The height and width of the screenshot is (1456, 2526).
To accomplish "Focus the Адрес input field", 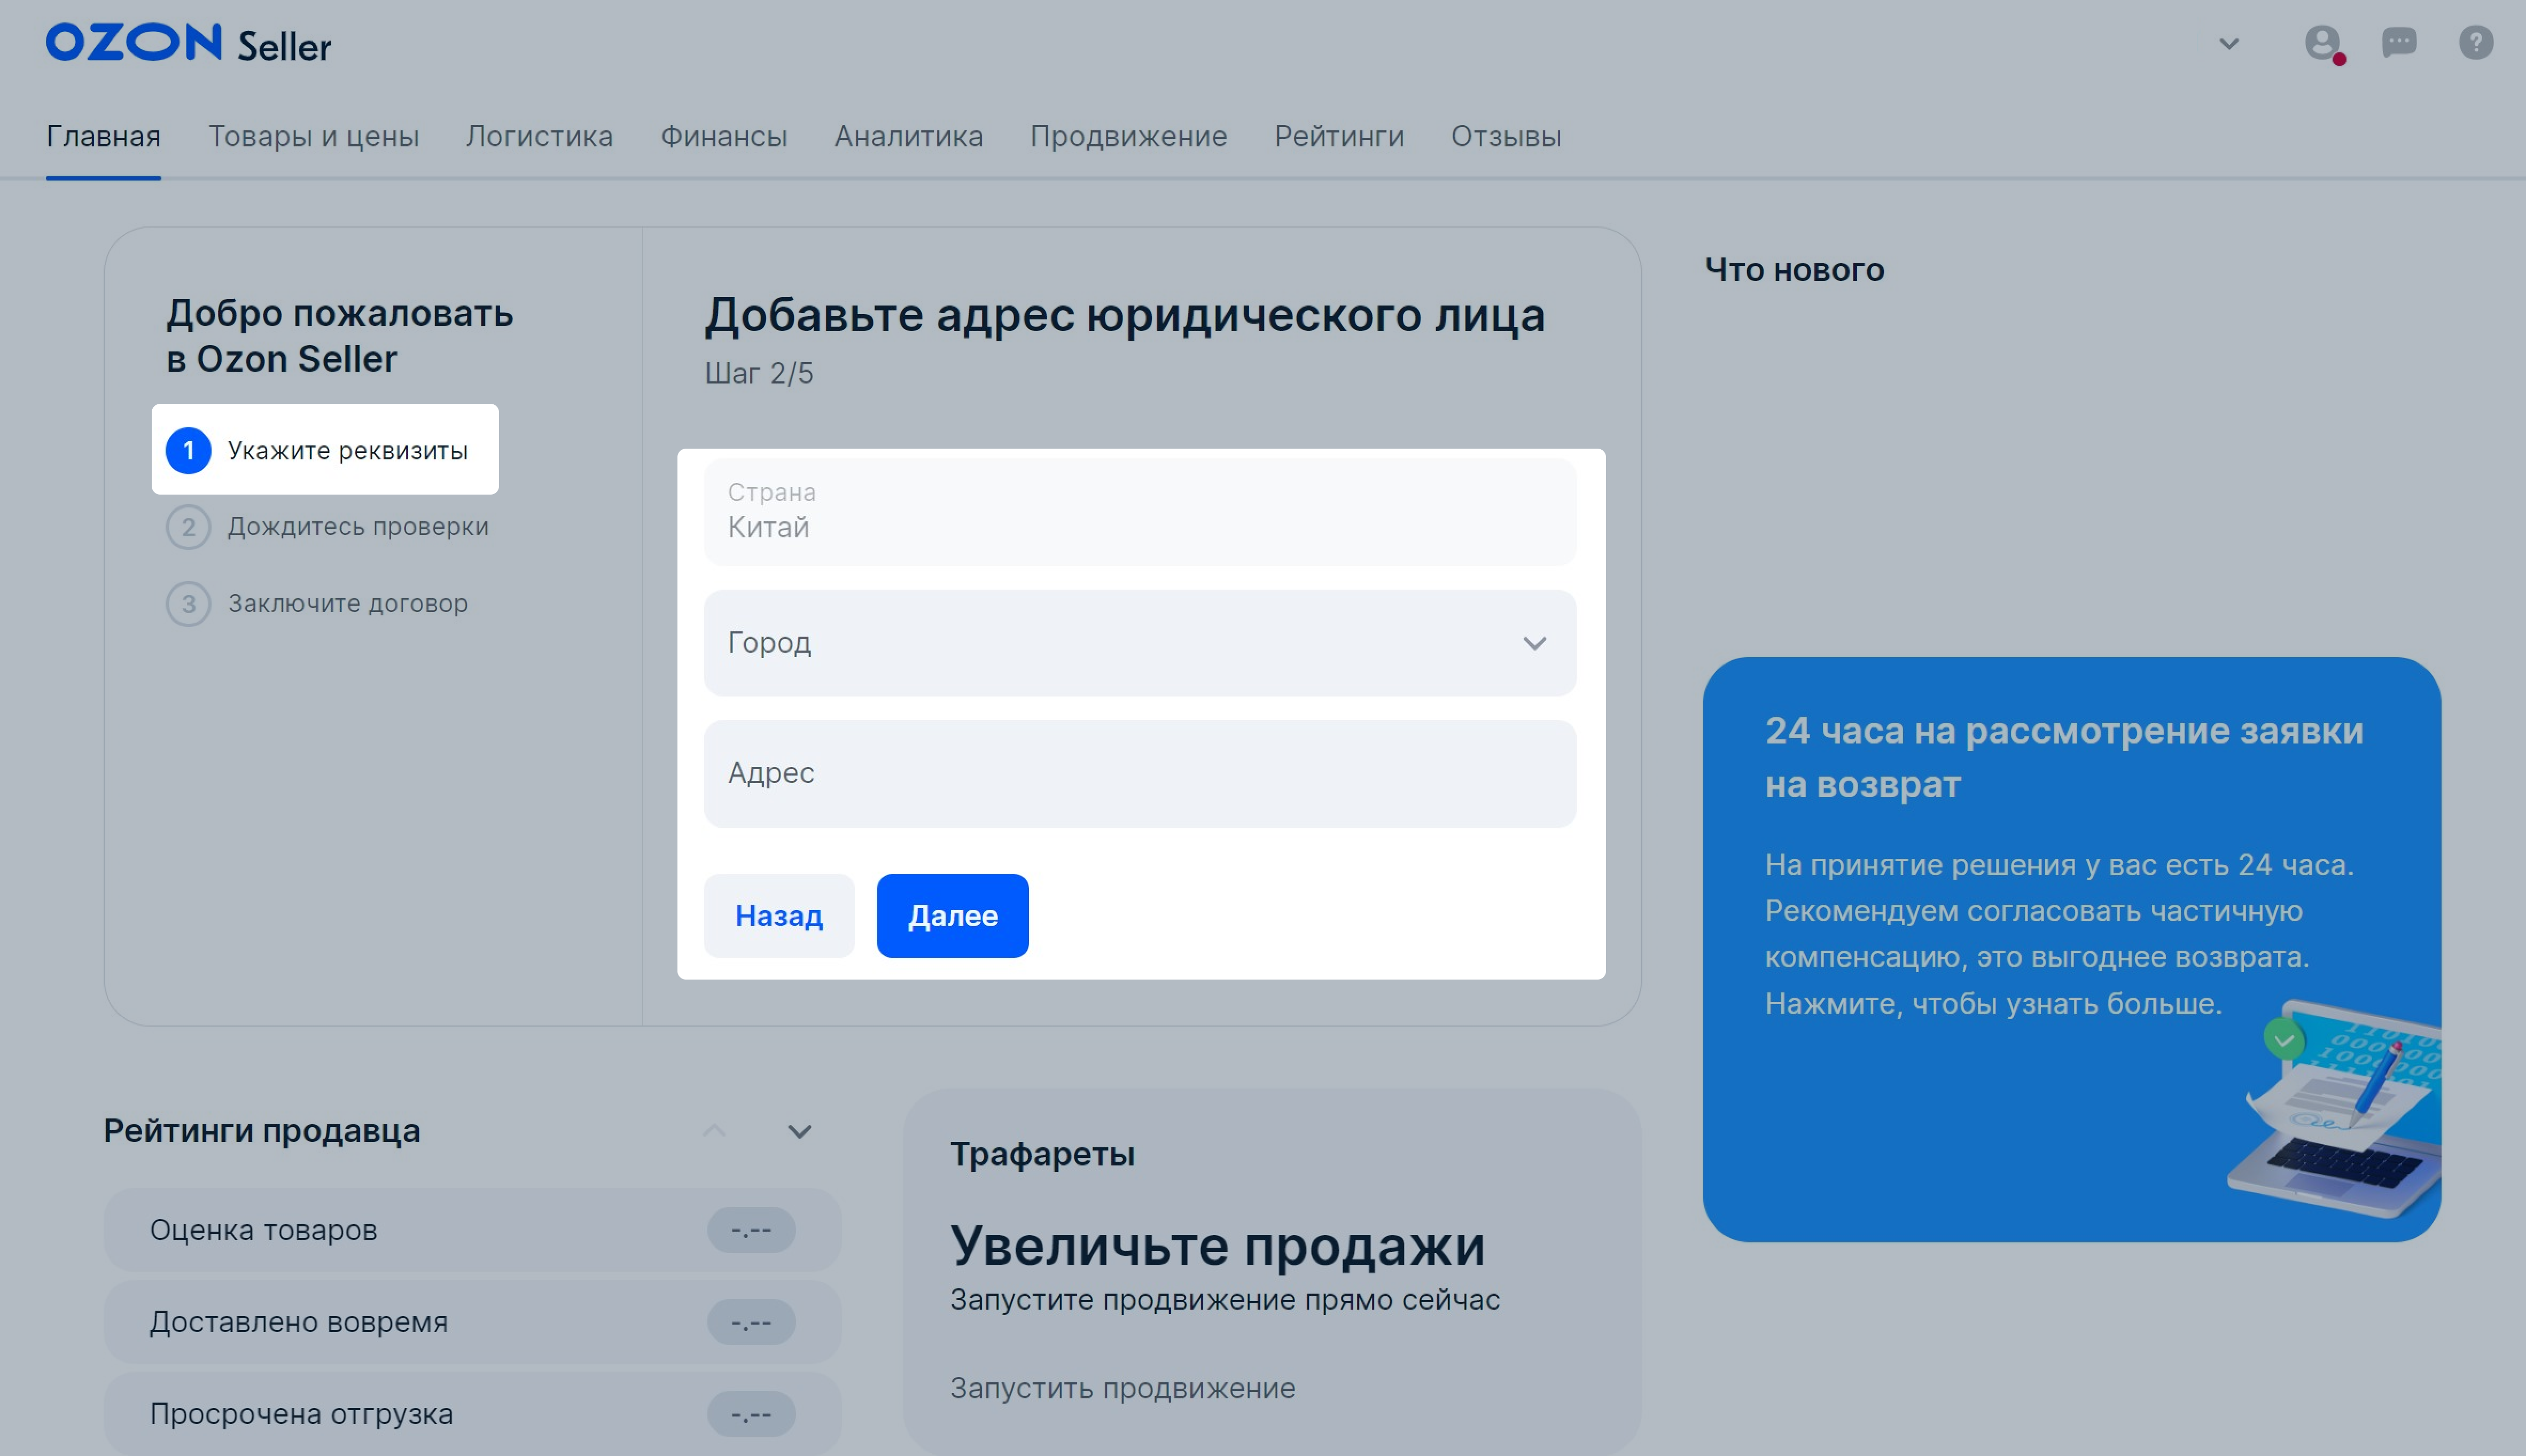I will [1140, 774].
